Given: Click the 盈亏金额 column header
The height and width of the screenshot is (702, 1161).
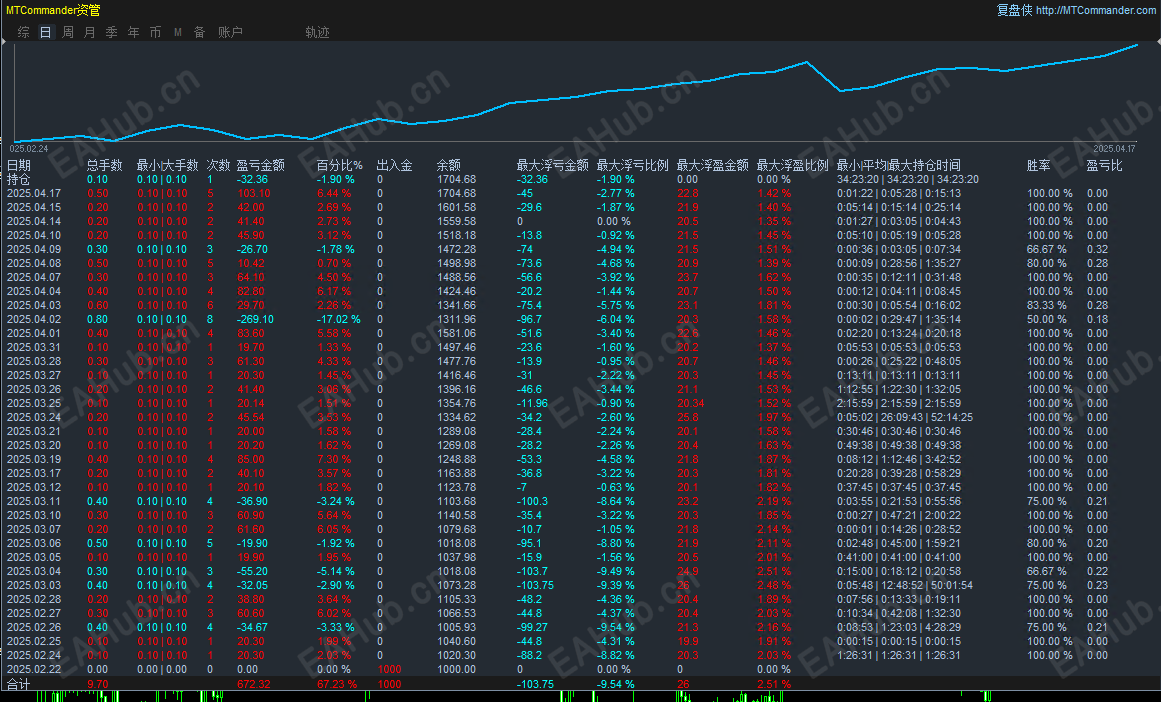Looking at the screenshot, I should click(x=261, y=165).
